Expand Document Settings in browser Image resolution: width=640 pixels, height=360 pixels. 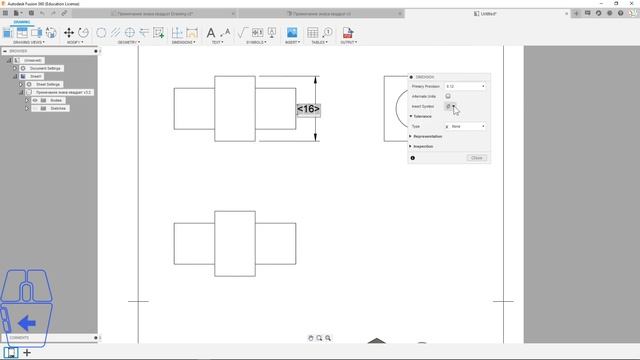(x=15, y=68)
